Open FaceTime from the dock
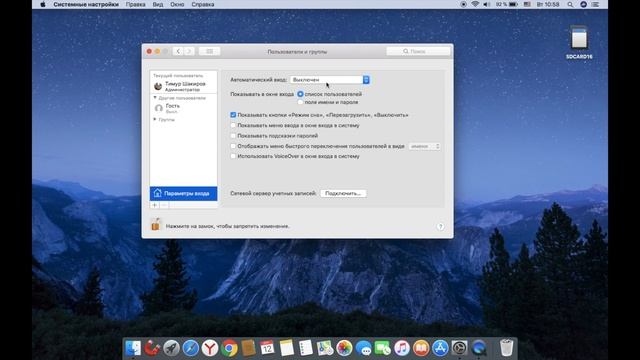 click(382, 348)
